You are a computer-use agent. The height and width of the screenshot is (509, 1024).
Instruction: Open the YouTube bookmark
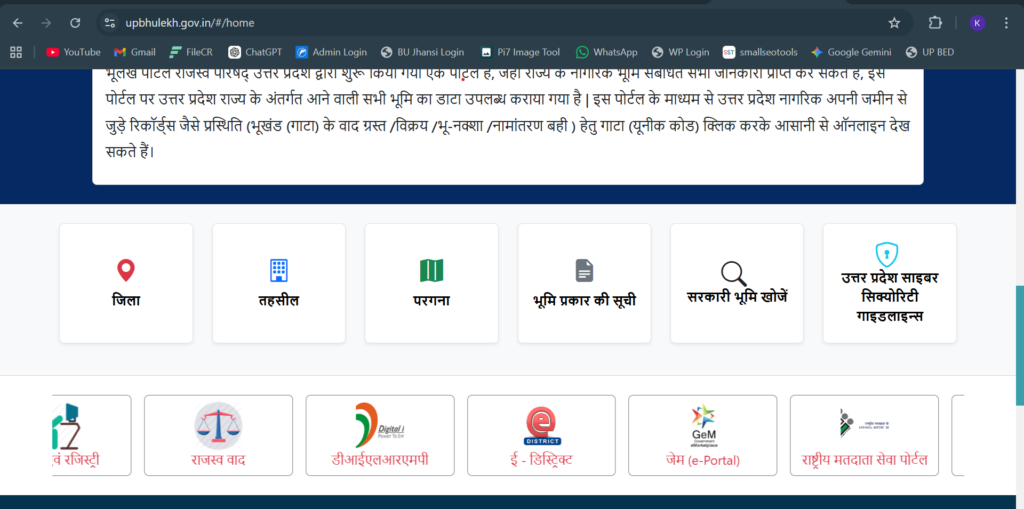click(73, 52)
